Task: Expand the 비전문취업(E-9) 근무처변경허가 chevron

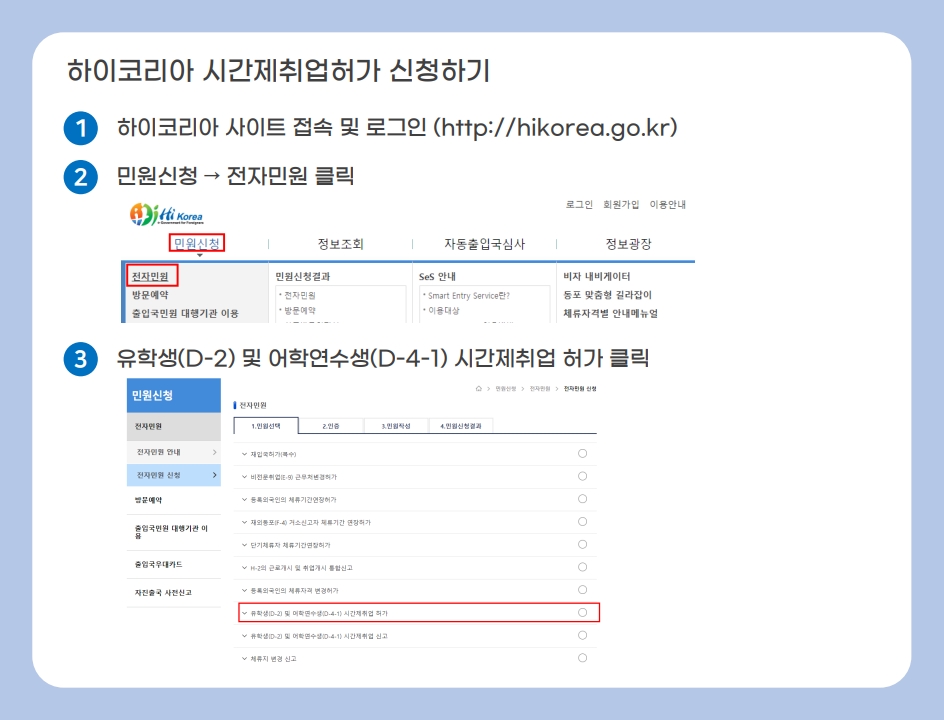Action: tap(244, 477)
